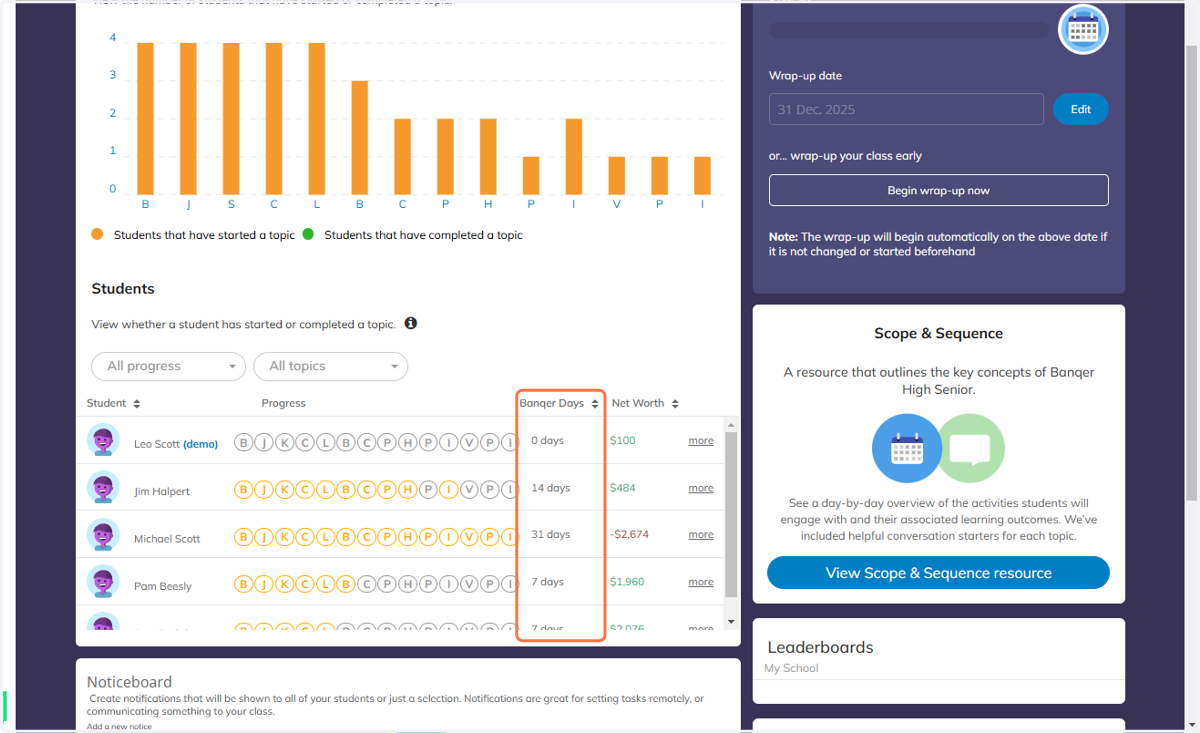Click Michael Scott's net worth of -$2,674
1200x733 pixels.
click(630, 534)
